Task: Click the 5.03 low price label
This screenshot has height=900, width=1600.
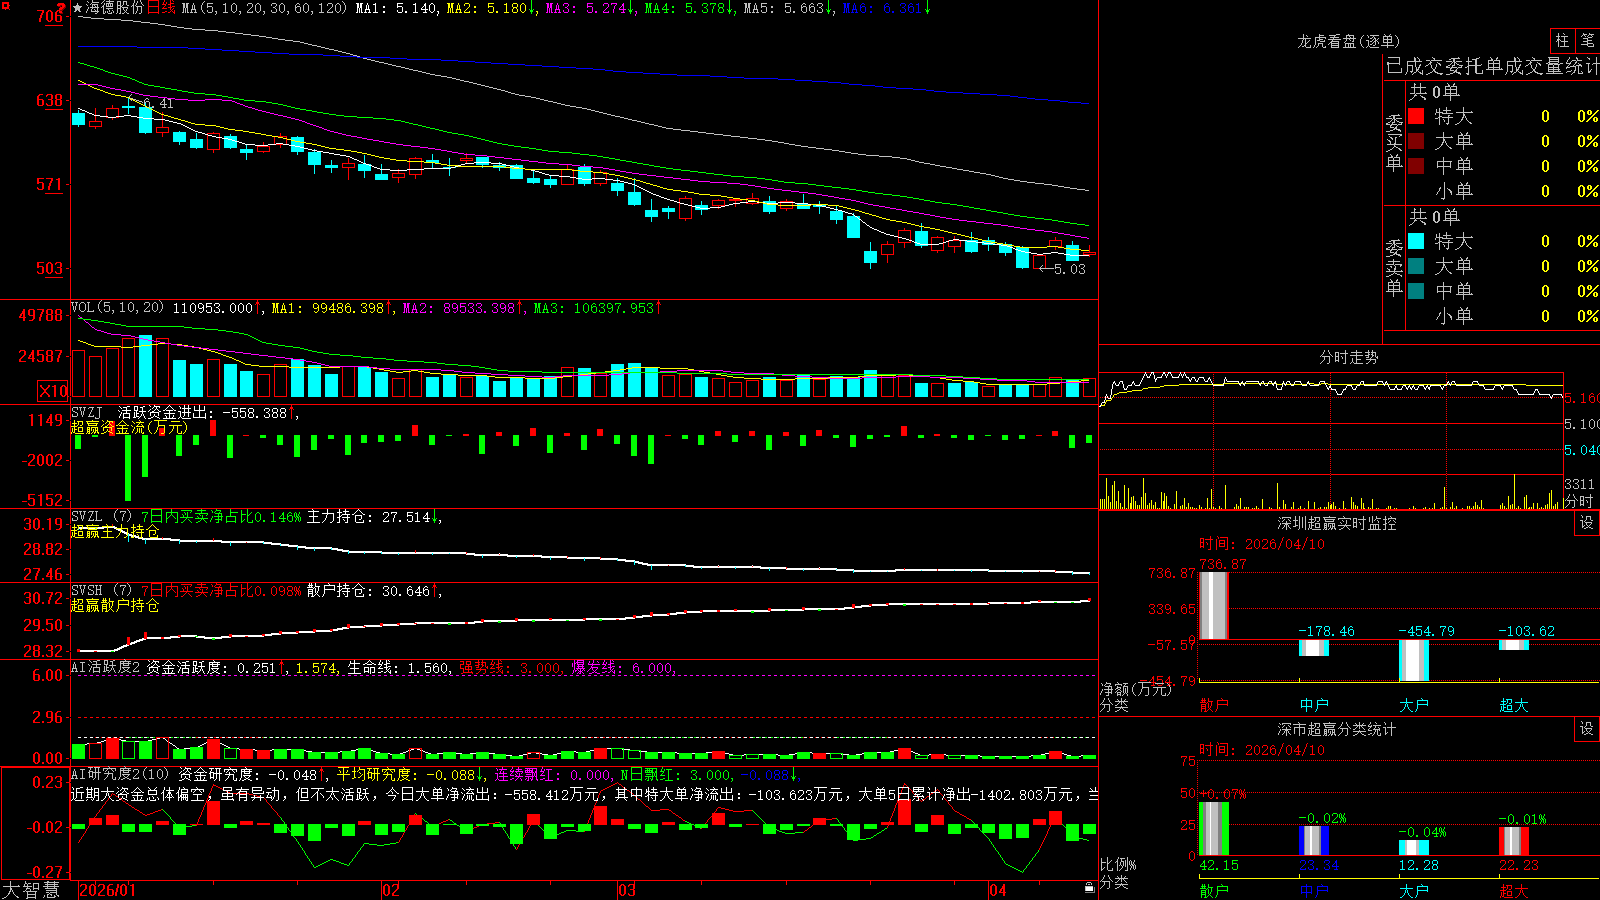Action: click(x=1069, y=269)
